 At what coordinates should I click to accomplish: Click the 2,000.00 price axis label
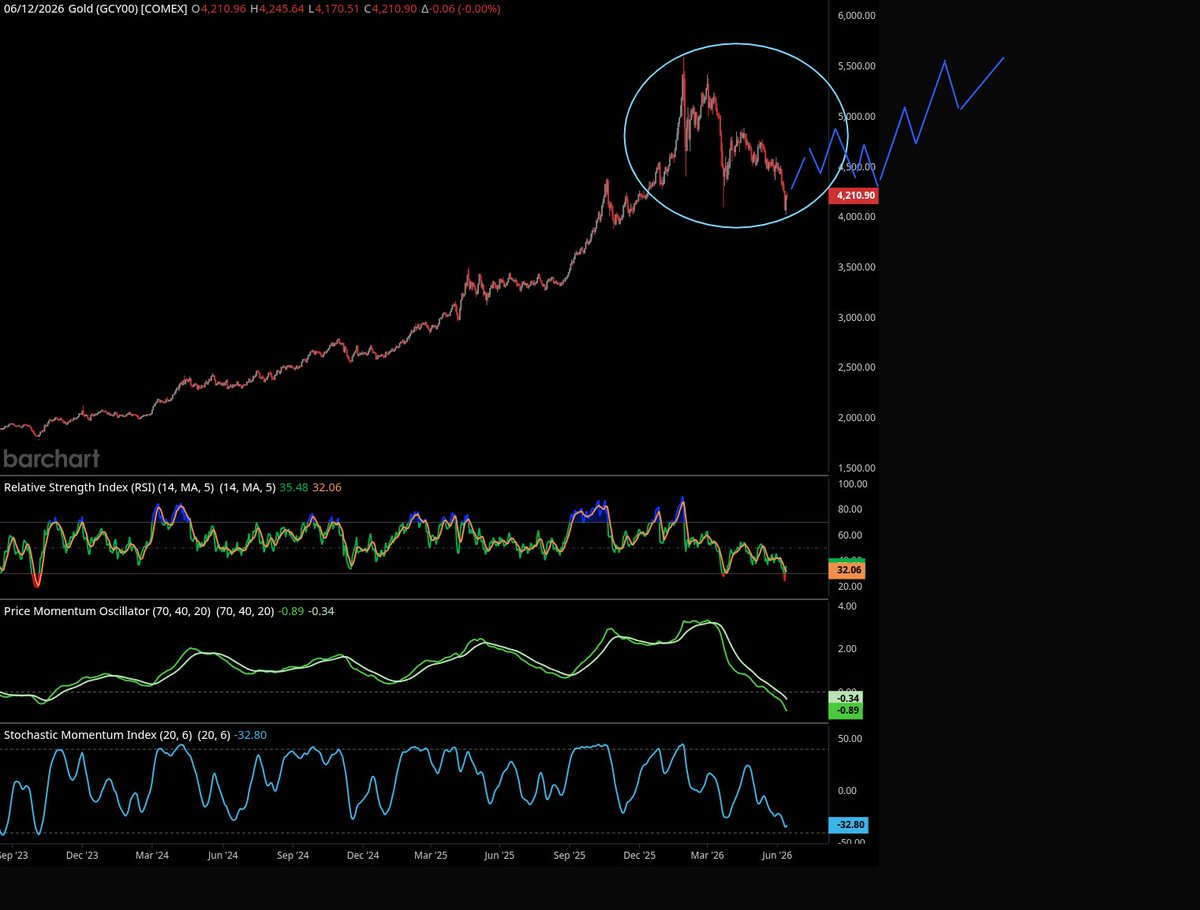pos(856,418)
